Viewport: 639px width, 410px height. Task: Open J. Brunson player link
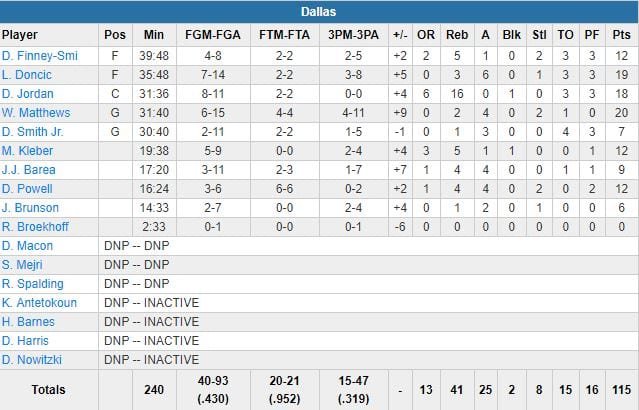coord(30,208)
